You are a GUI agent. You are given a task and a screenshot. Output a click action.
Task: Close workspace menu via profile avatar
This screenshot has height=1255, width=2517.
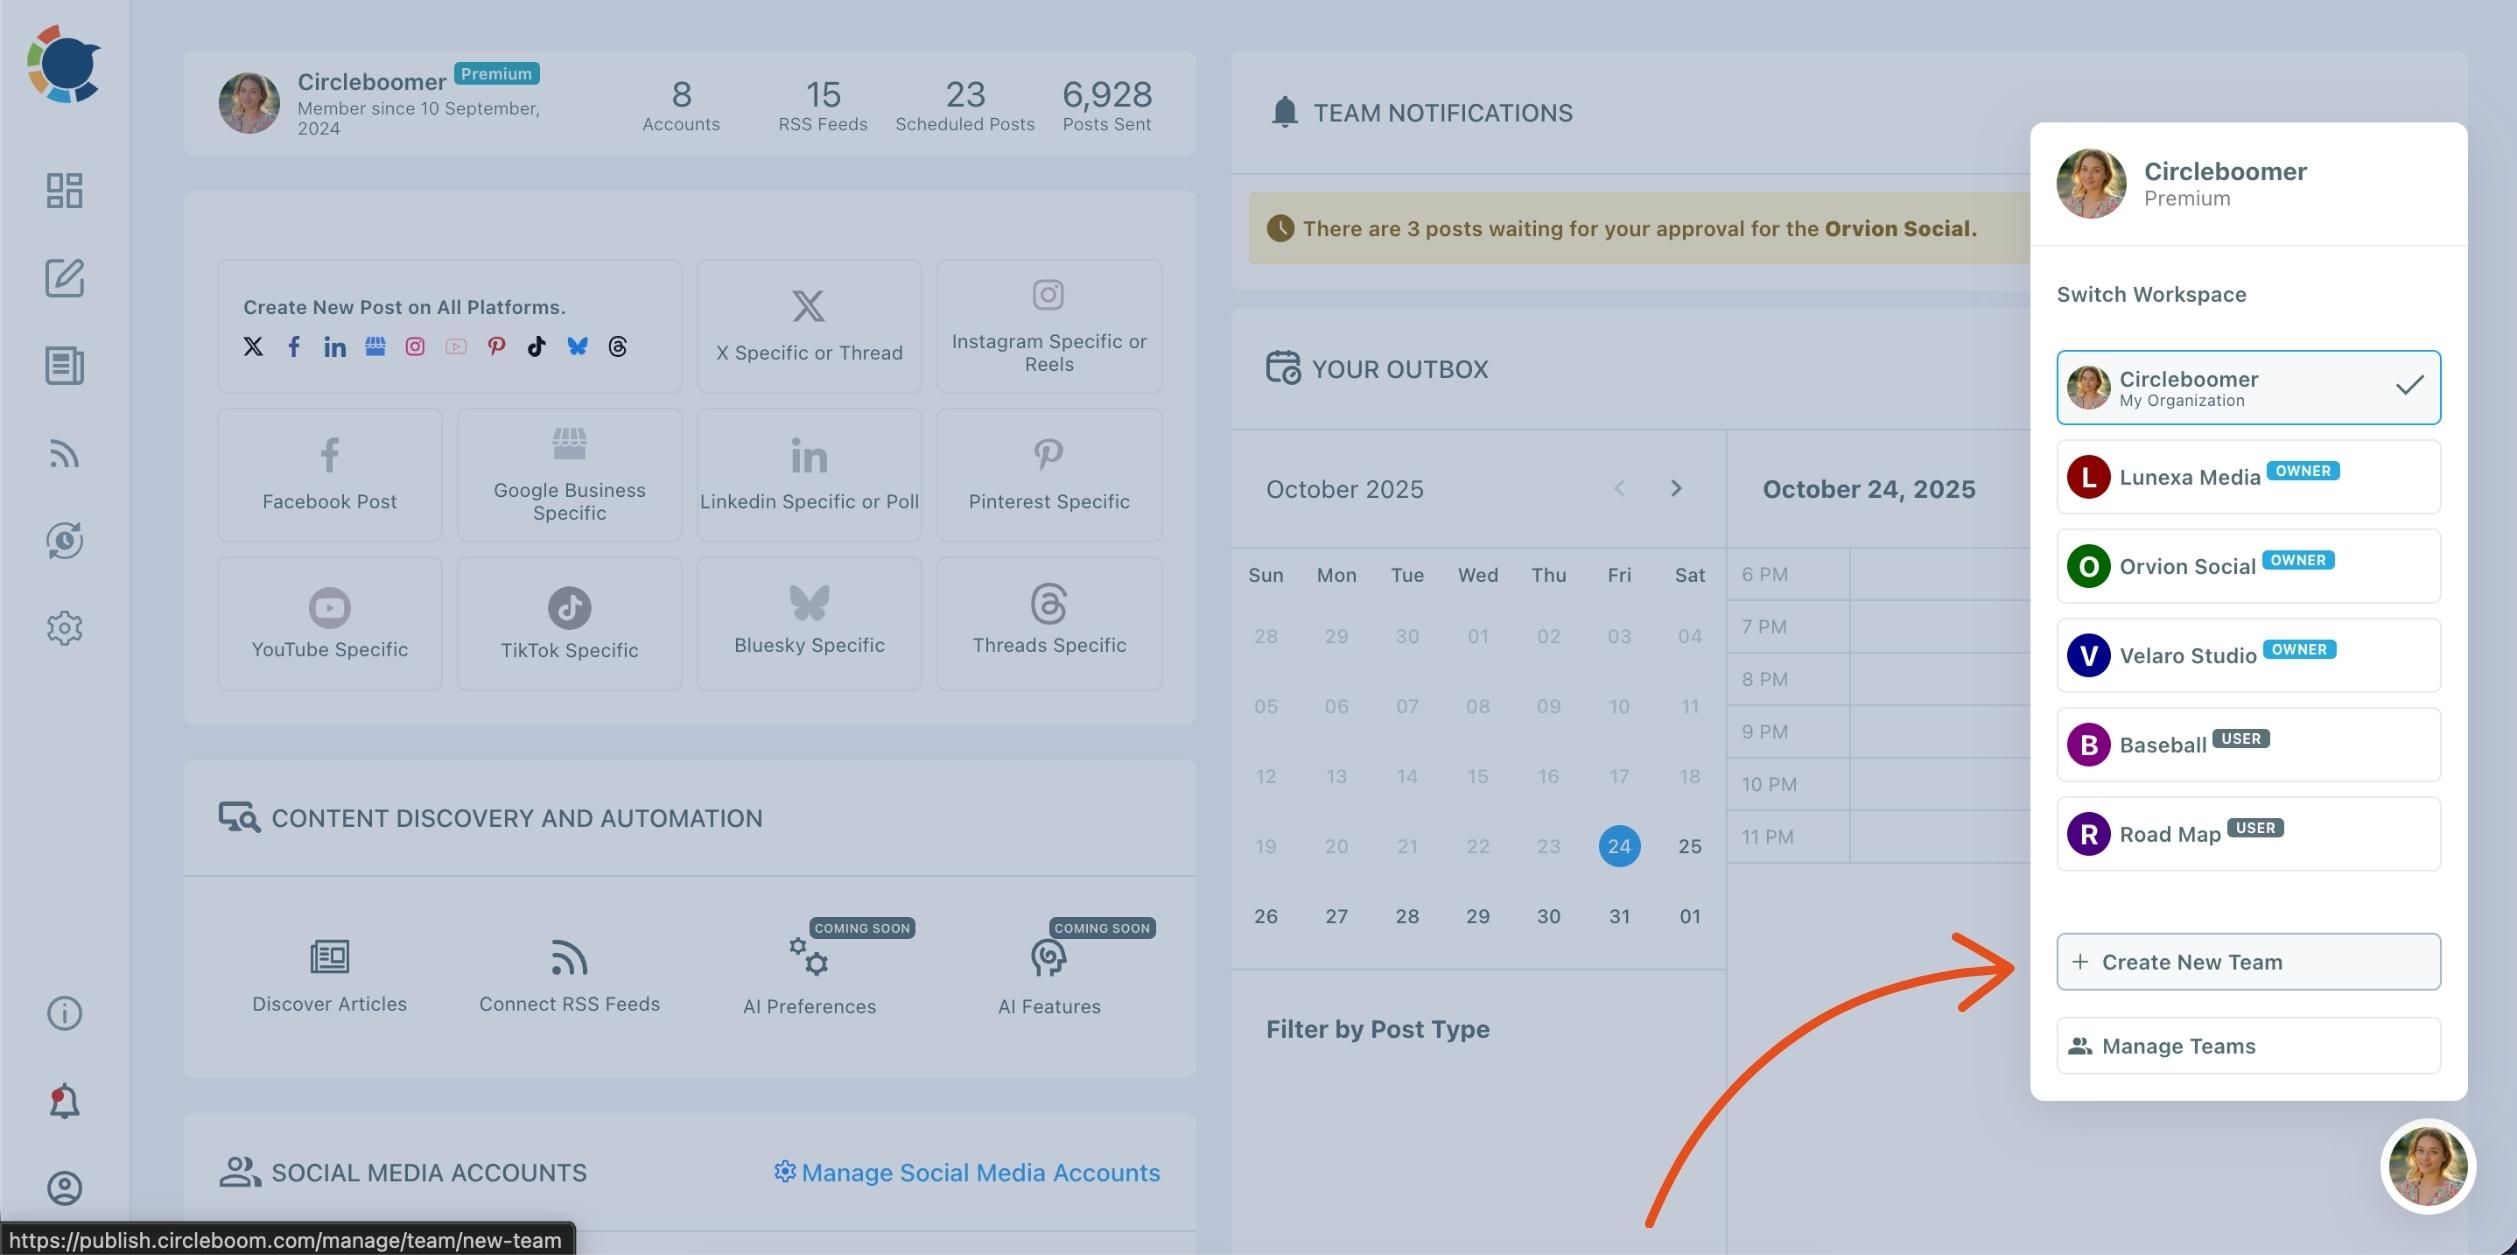(2427, 1166)
